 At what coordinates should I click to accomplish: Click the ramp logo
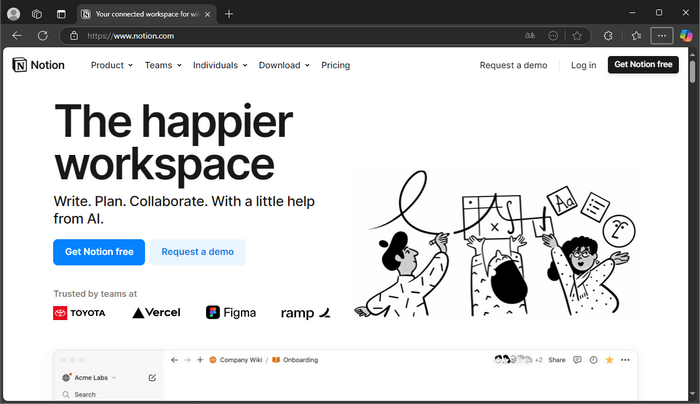[306, 313]
